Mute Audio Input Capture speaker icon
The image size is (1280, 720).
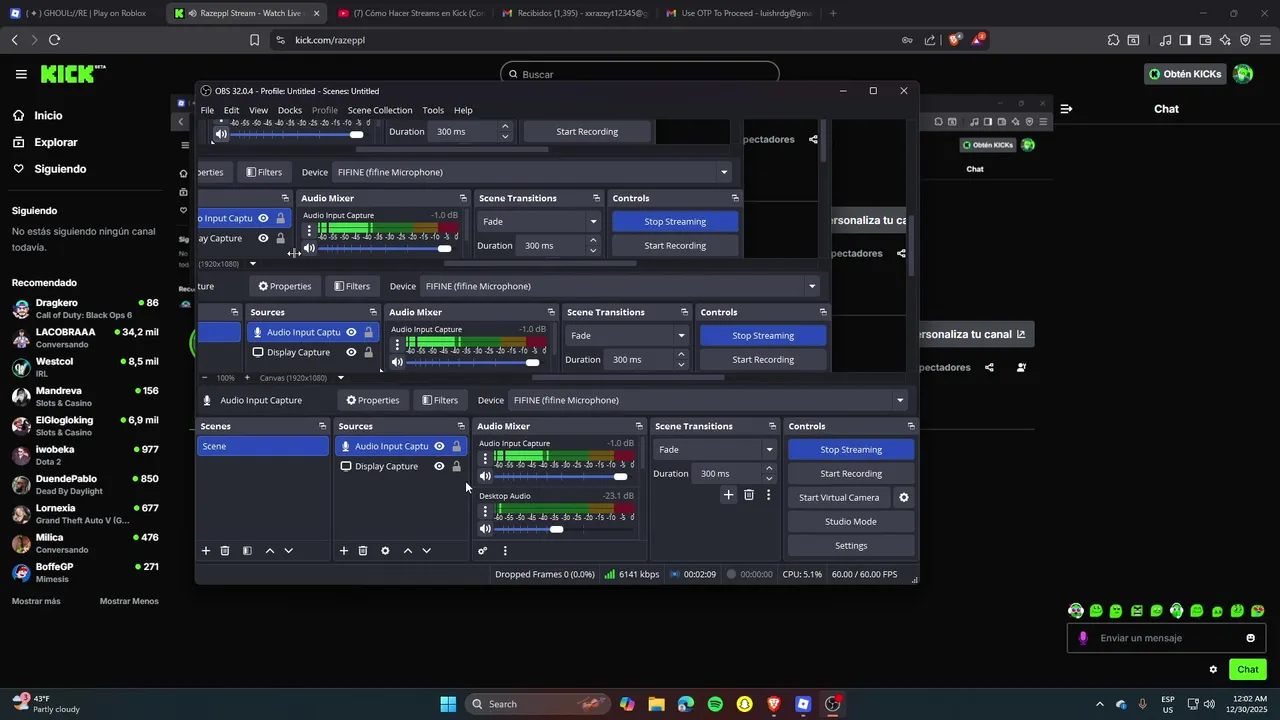[x=485, y=476]
